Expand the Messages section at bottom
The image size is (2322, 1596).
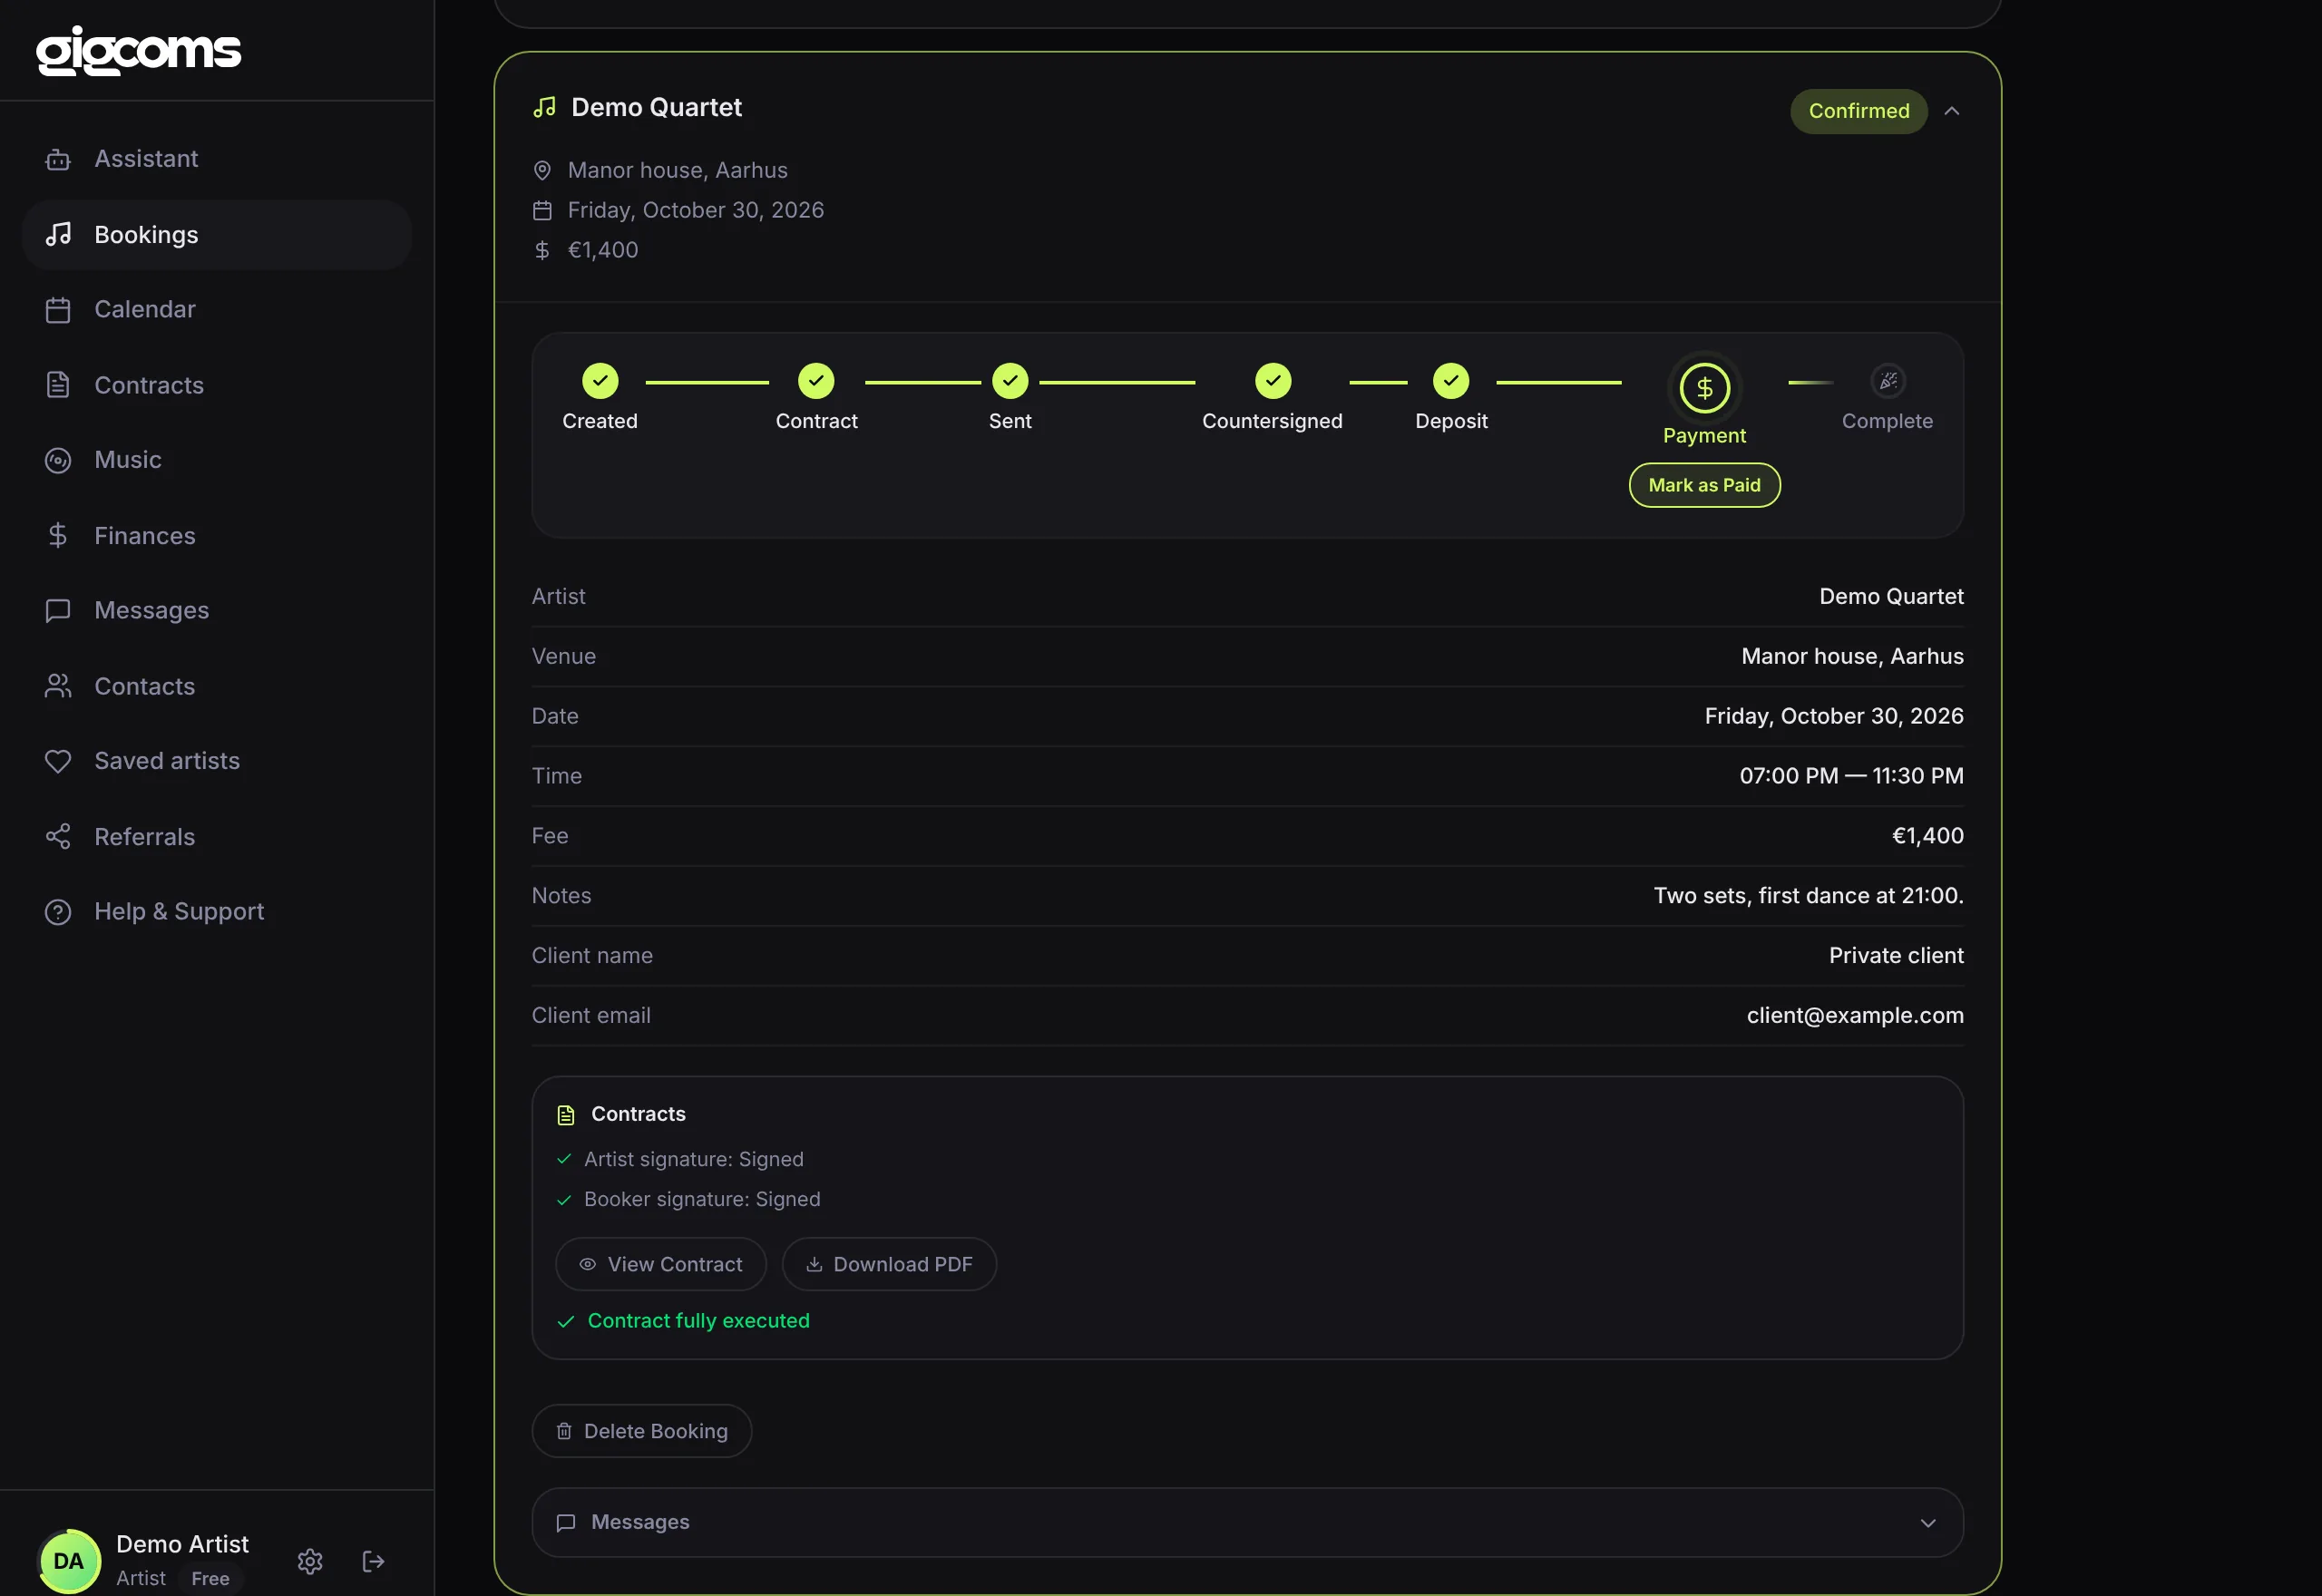click(1247, 1522)
